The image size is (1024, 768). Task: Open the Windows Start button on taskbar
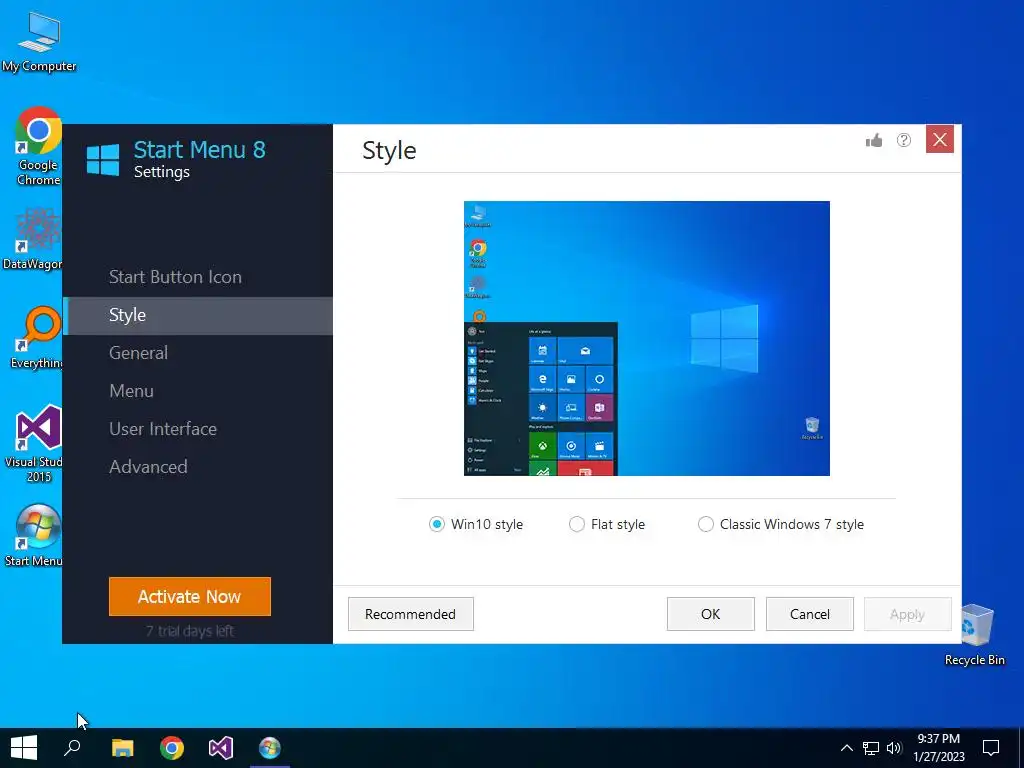click(24, 748)
